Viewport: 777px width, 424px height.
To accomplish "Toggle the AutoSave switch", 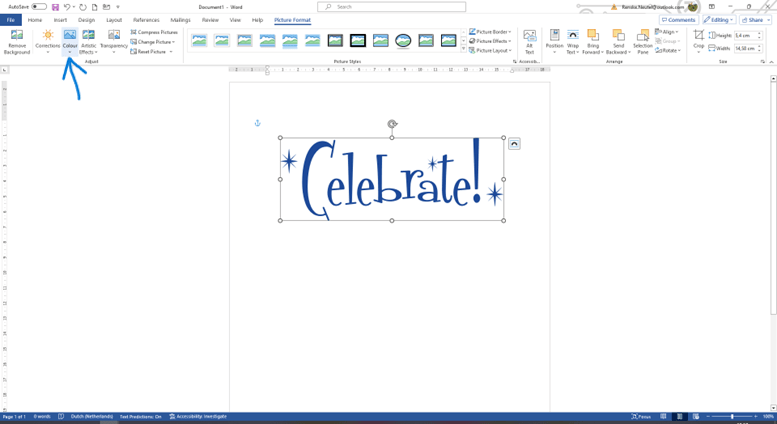I will point(38,6).
